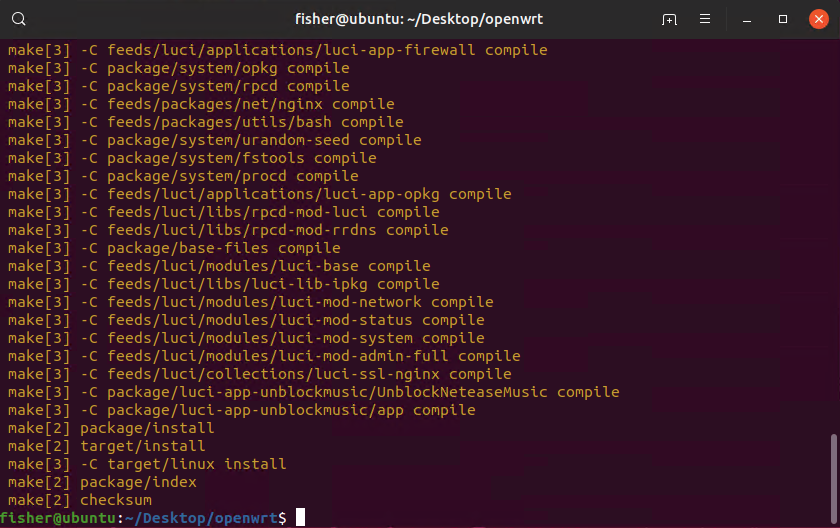Click the line 'UnblockNeteaseMusic compile'
This screenshot has height=528, width=840.
[313, 391]
